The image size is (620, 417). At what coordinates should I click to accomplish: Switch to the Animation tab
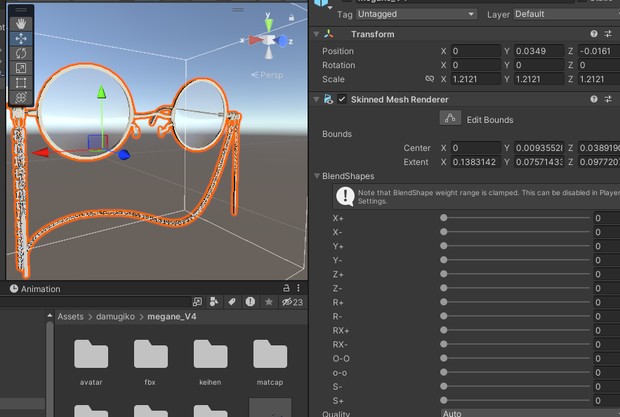click(x=35, y=289)
